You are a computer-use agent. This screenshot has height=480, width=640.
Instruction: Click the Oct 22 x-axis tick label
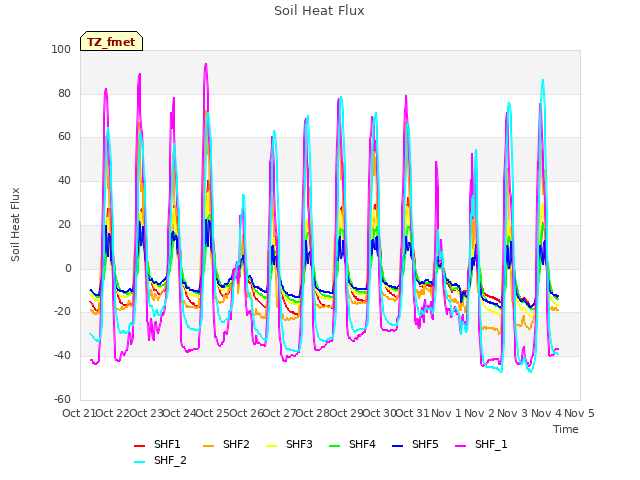112,413
